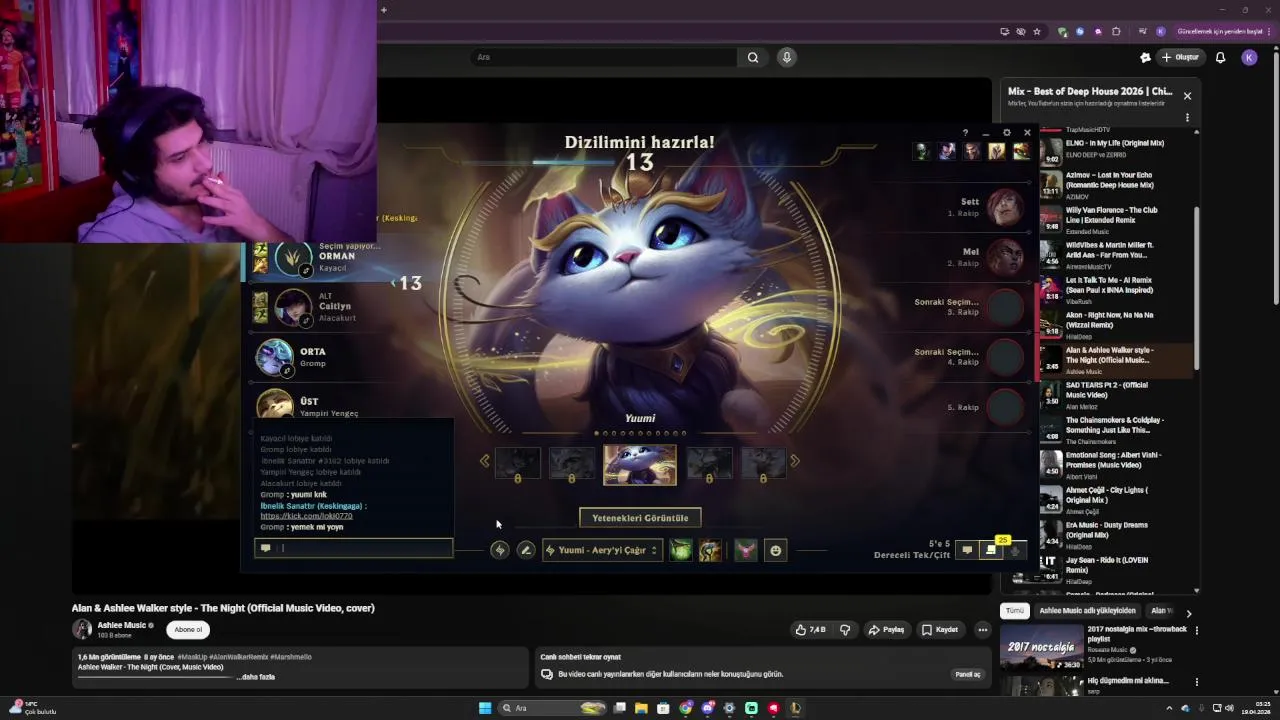The width and height of the screenshot is (1280, 720).
Task: Select the last locked skin thumbnail
Action: pyautogui.click(x=763, y=464)
